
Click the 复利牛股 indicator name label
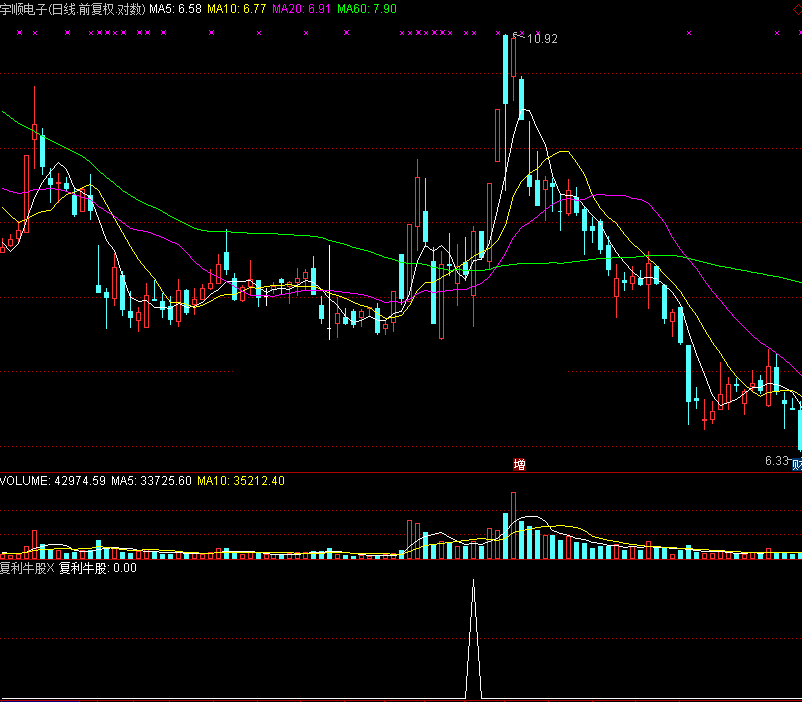24,568
